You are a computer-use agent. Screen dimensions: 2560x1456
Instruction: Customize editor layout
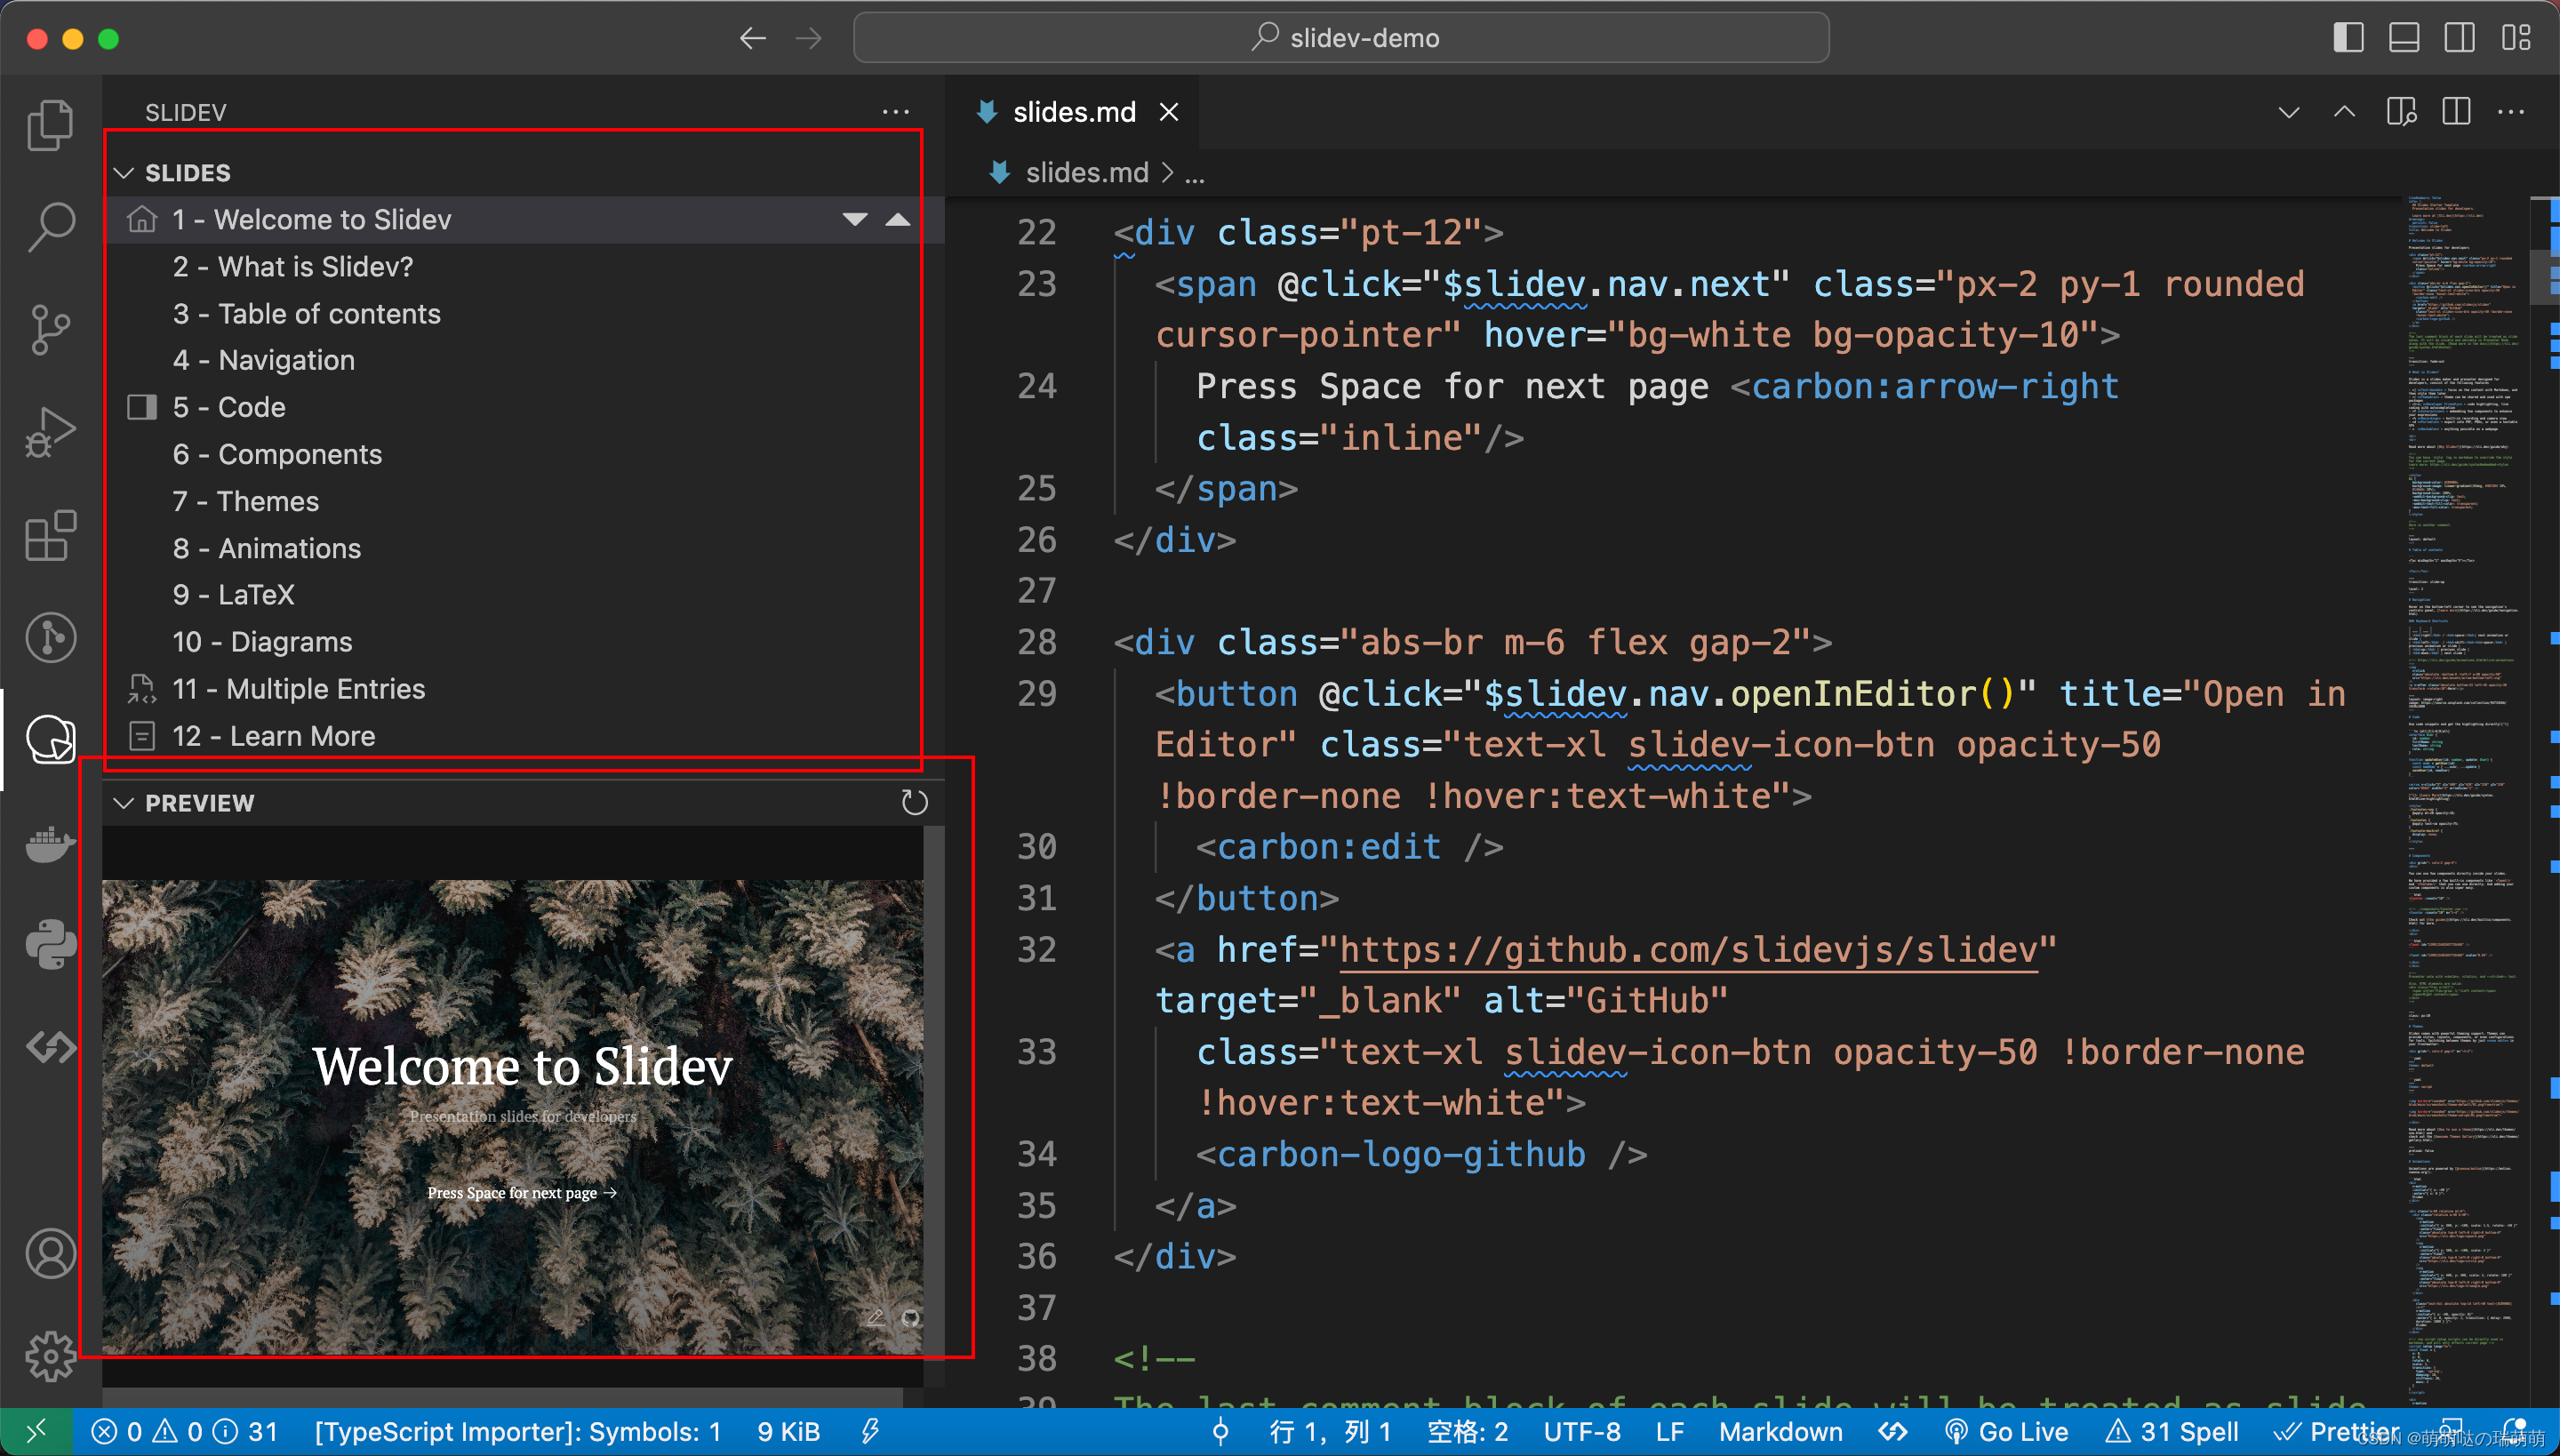2516,38
